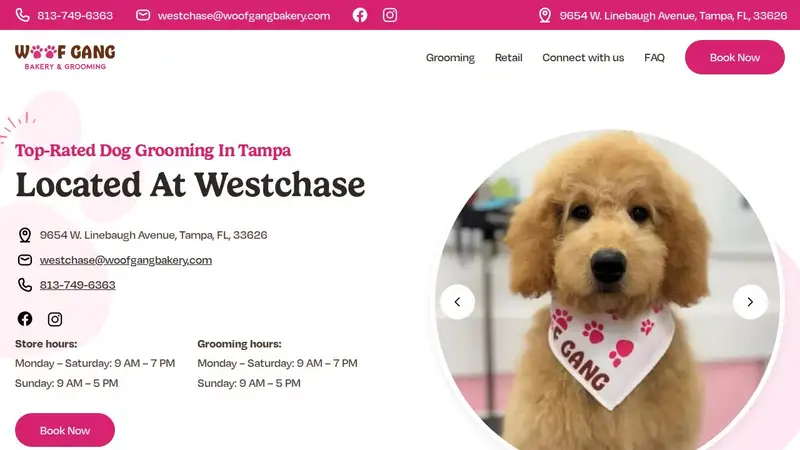
Task: Click Store hours Monday – Saturday: 9 AM – 7 PM
Action: (x=95, y=363)
